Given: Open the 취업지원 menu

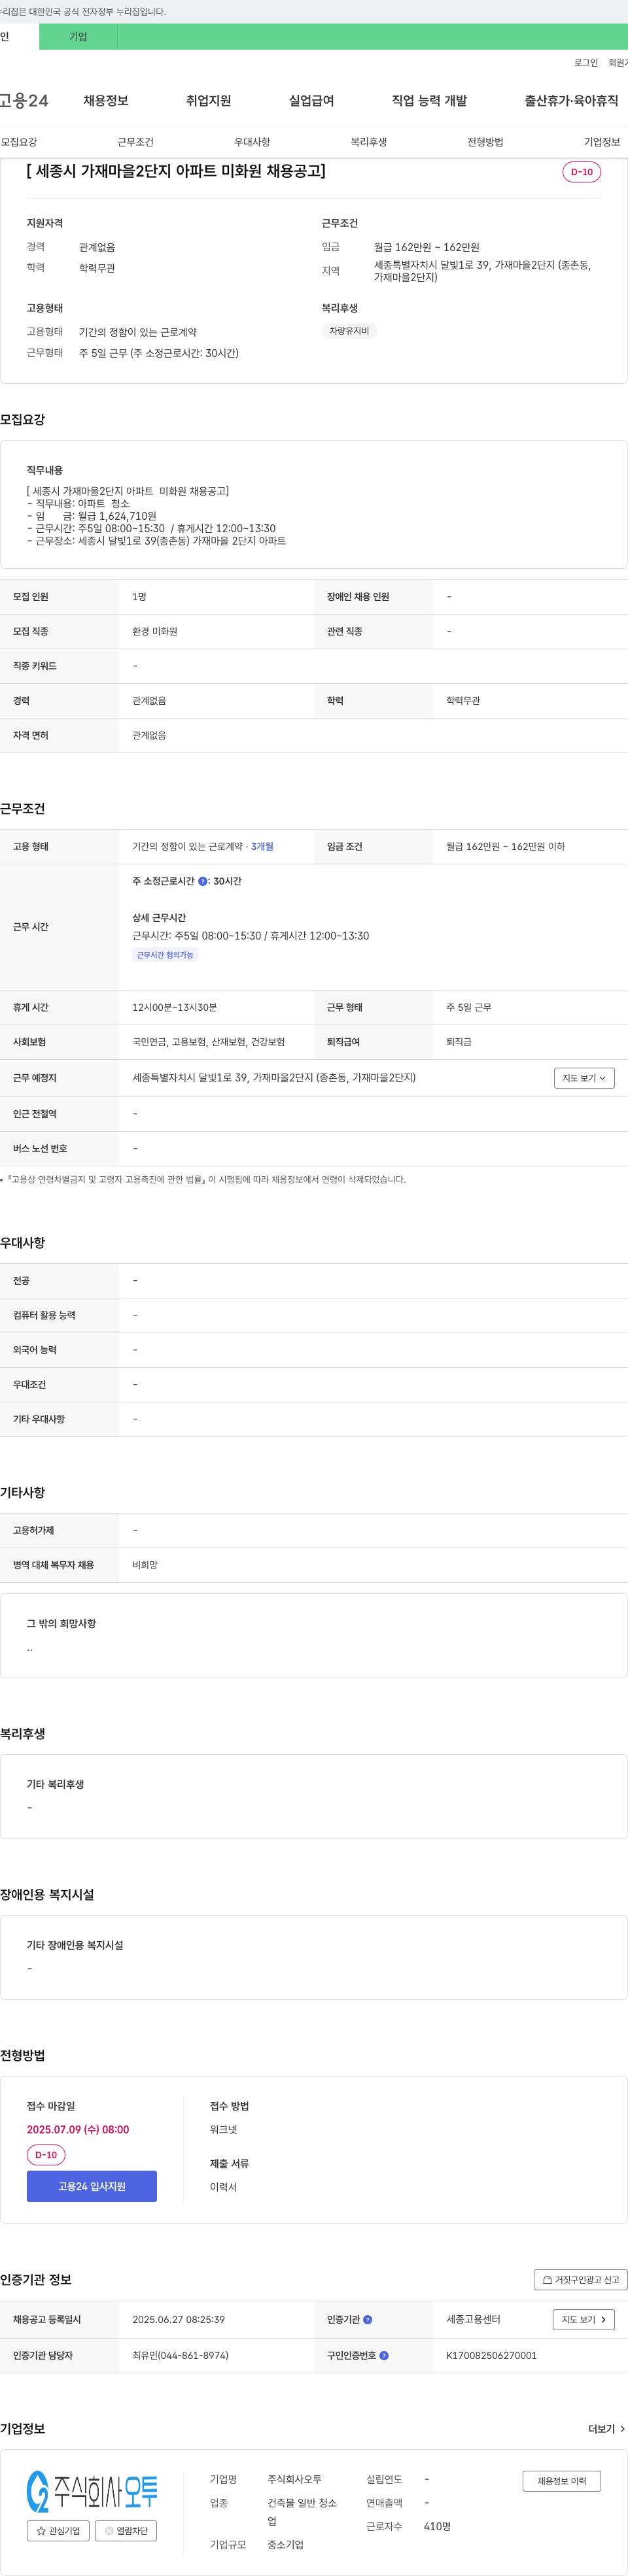Looking at the screenshot, I should [209, 100].
